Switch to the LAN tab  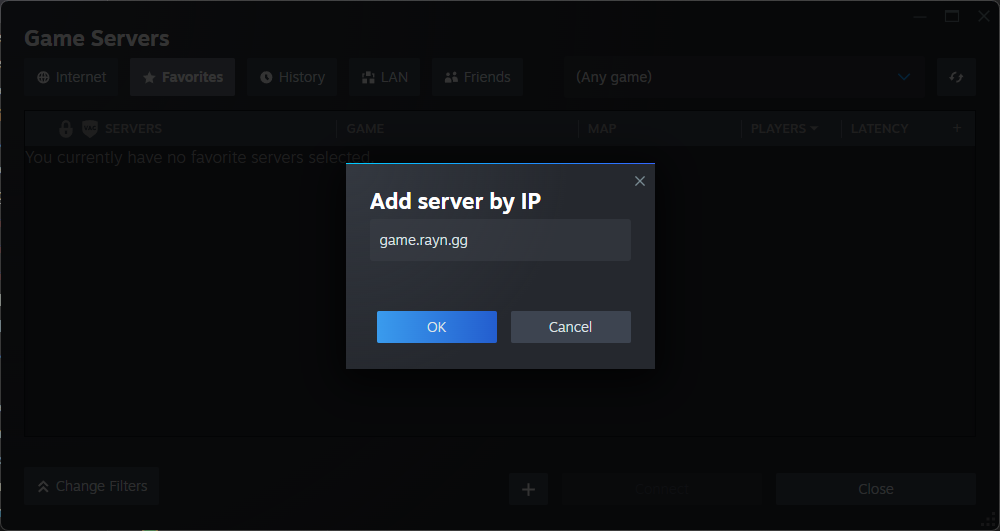coord(385,77)
